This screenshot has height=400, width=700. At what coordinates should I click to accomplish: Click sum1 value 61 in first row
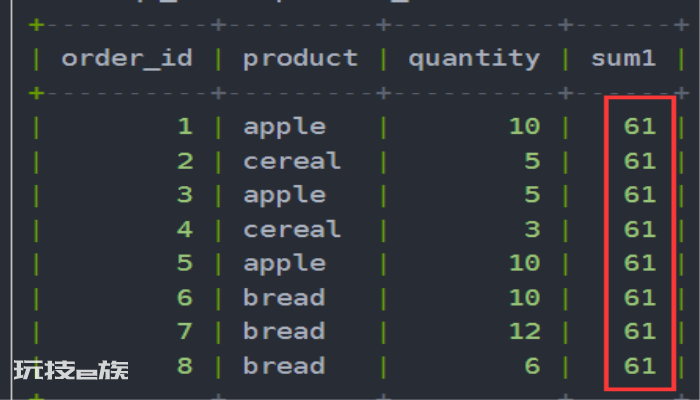640,126
